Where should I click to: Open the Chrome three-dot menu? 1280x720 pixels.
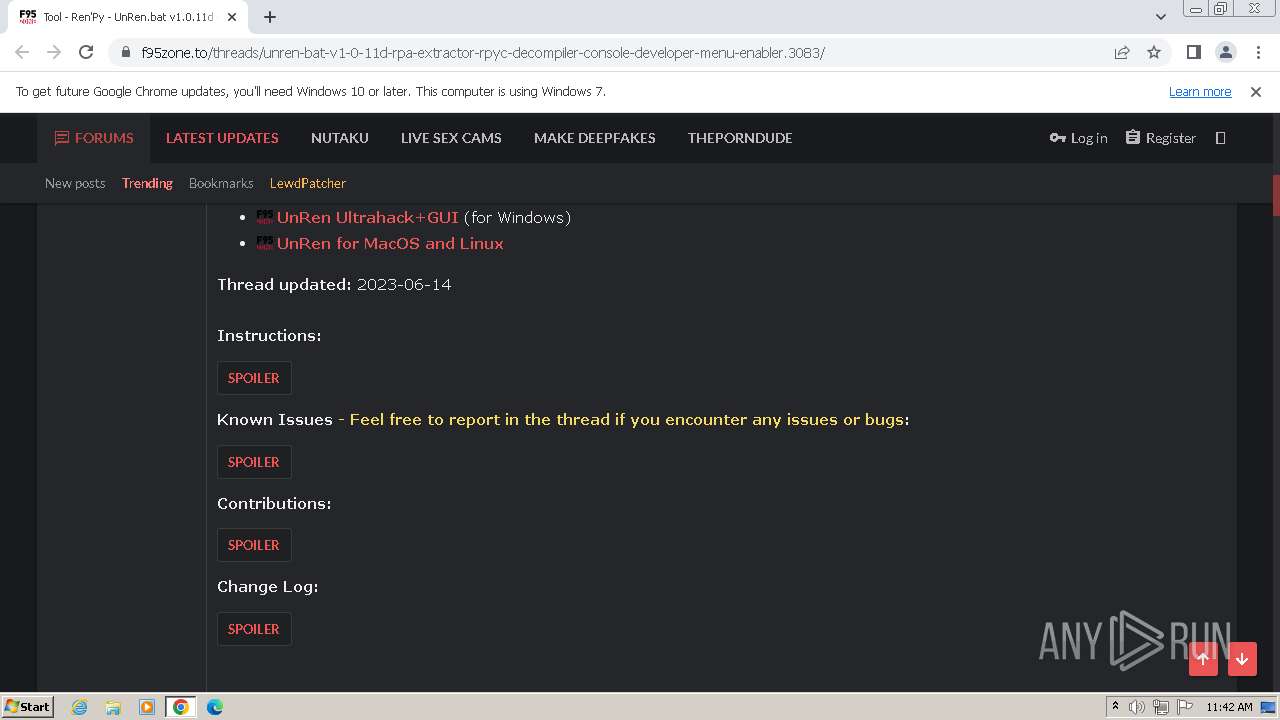tap(1257, 52)
